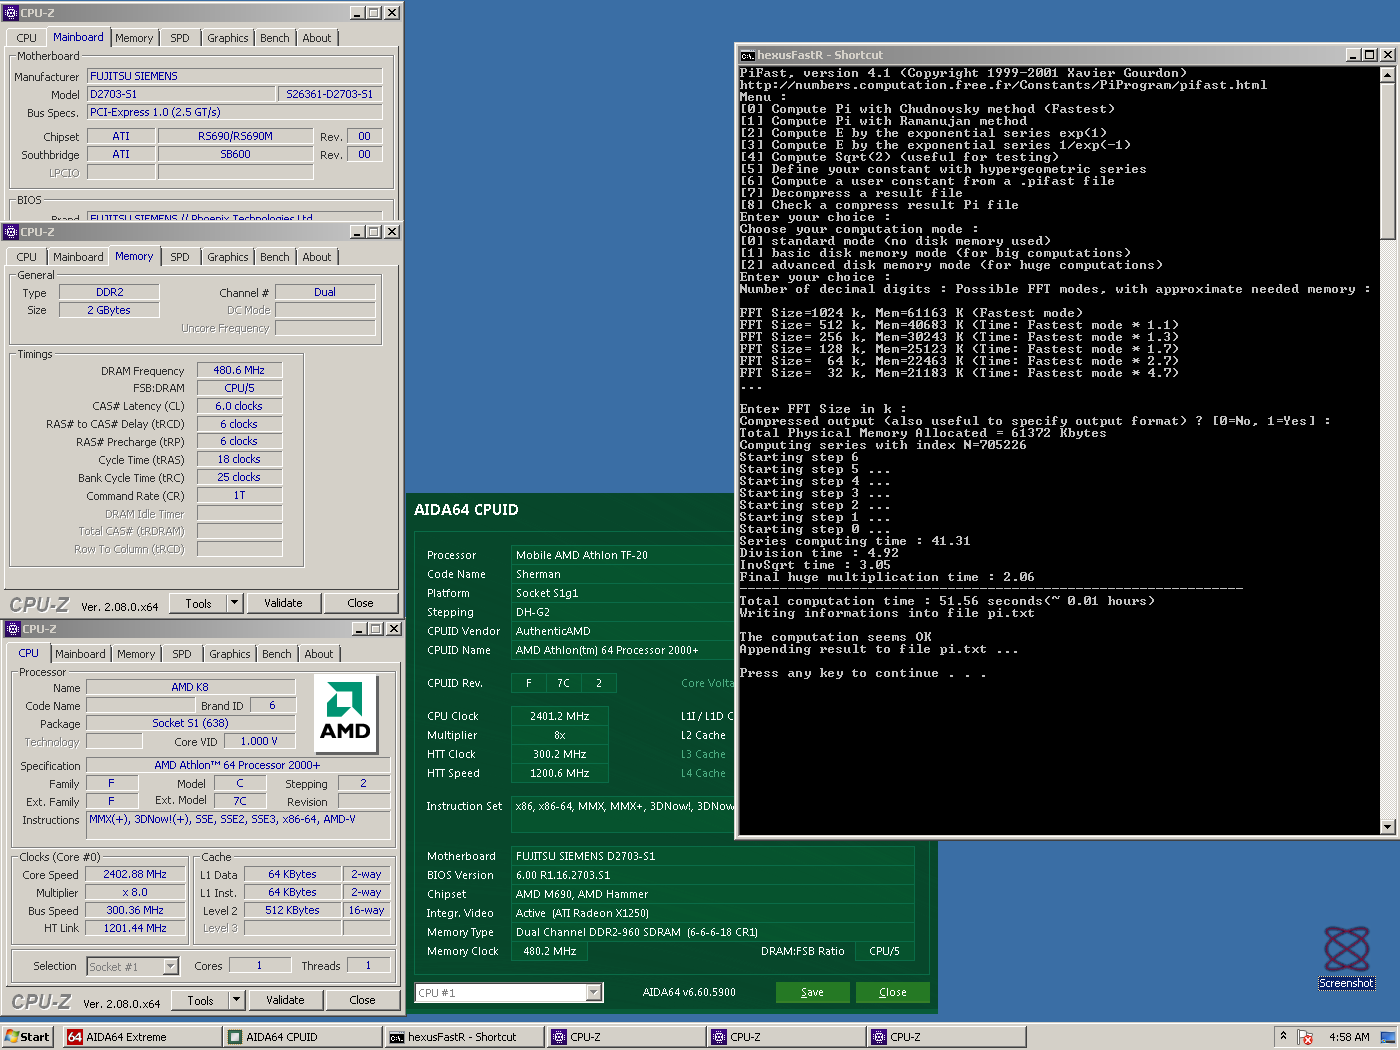Screen dimensions: 1400x1050
Task: Open the Screenshot desktop shortcut icon
Action: pos(1346,948)
